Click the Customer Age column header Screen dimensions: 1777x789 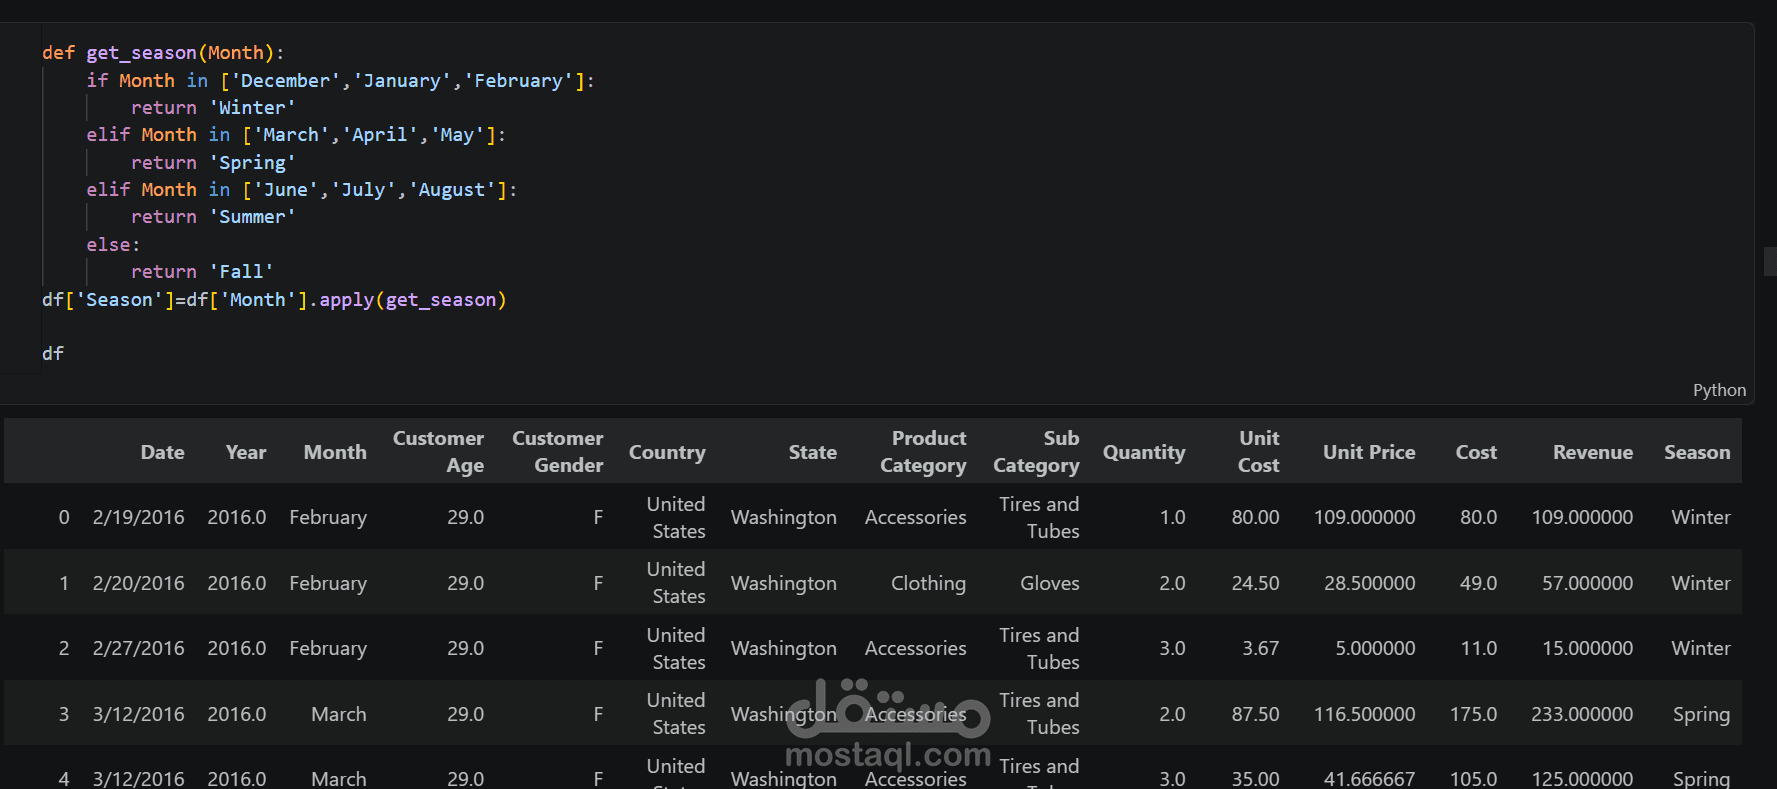click(x=438, y=452)
